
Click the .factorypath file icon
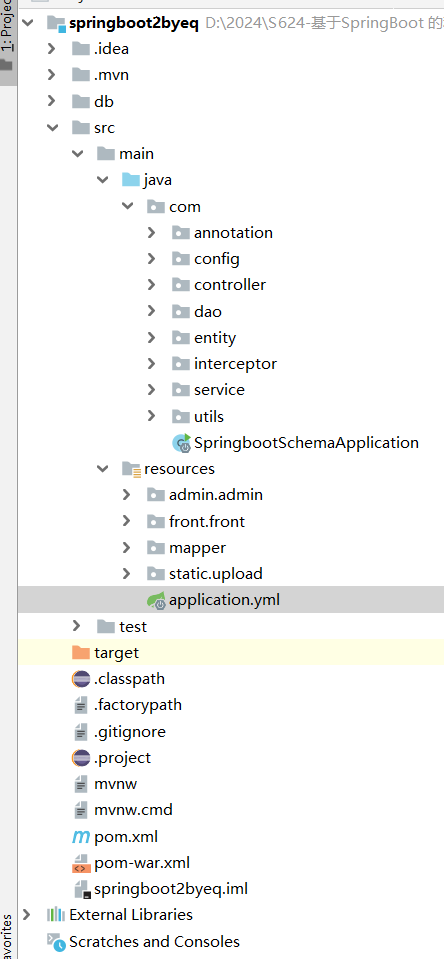pos(81,706)
